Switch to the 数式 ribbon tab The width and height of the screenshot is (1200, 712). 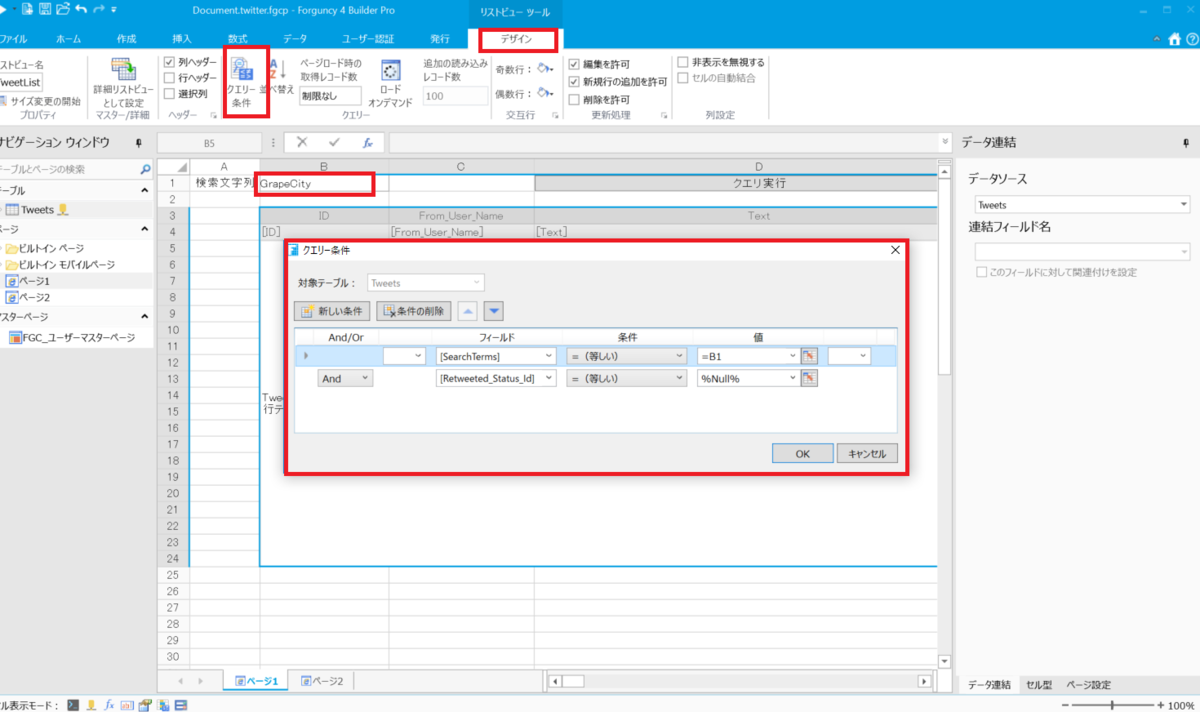click(237, 39)
